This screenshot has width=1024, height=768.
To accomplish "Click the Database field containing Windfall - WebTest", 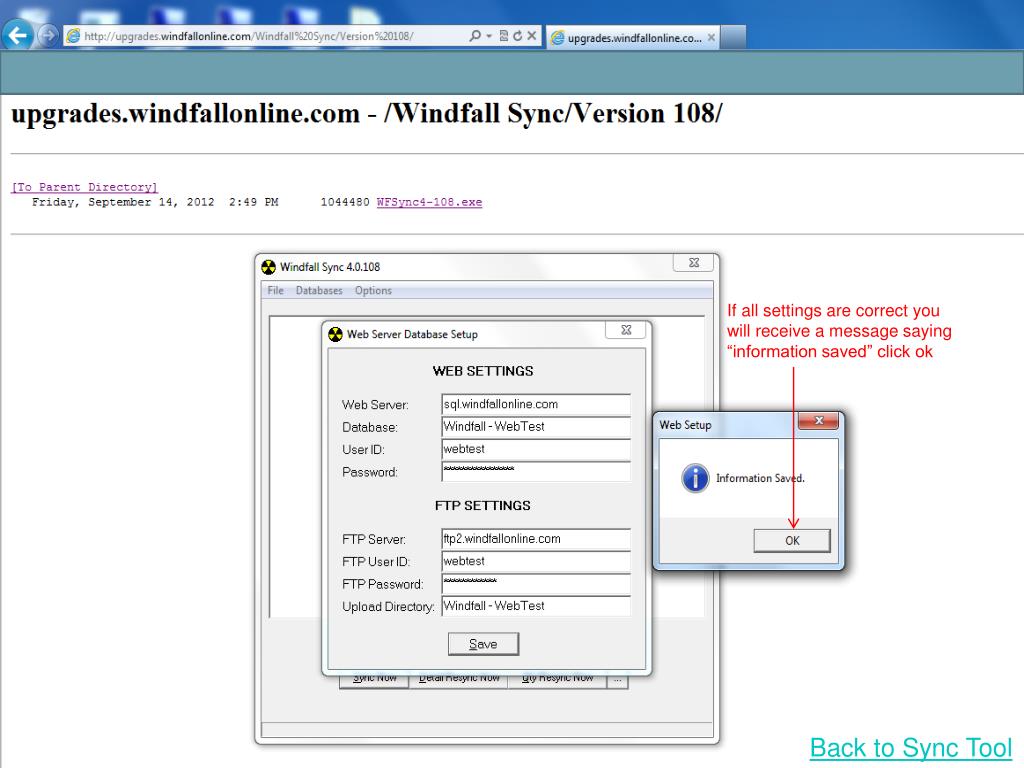I will 536,427.
